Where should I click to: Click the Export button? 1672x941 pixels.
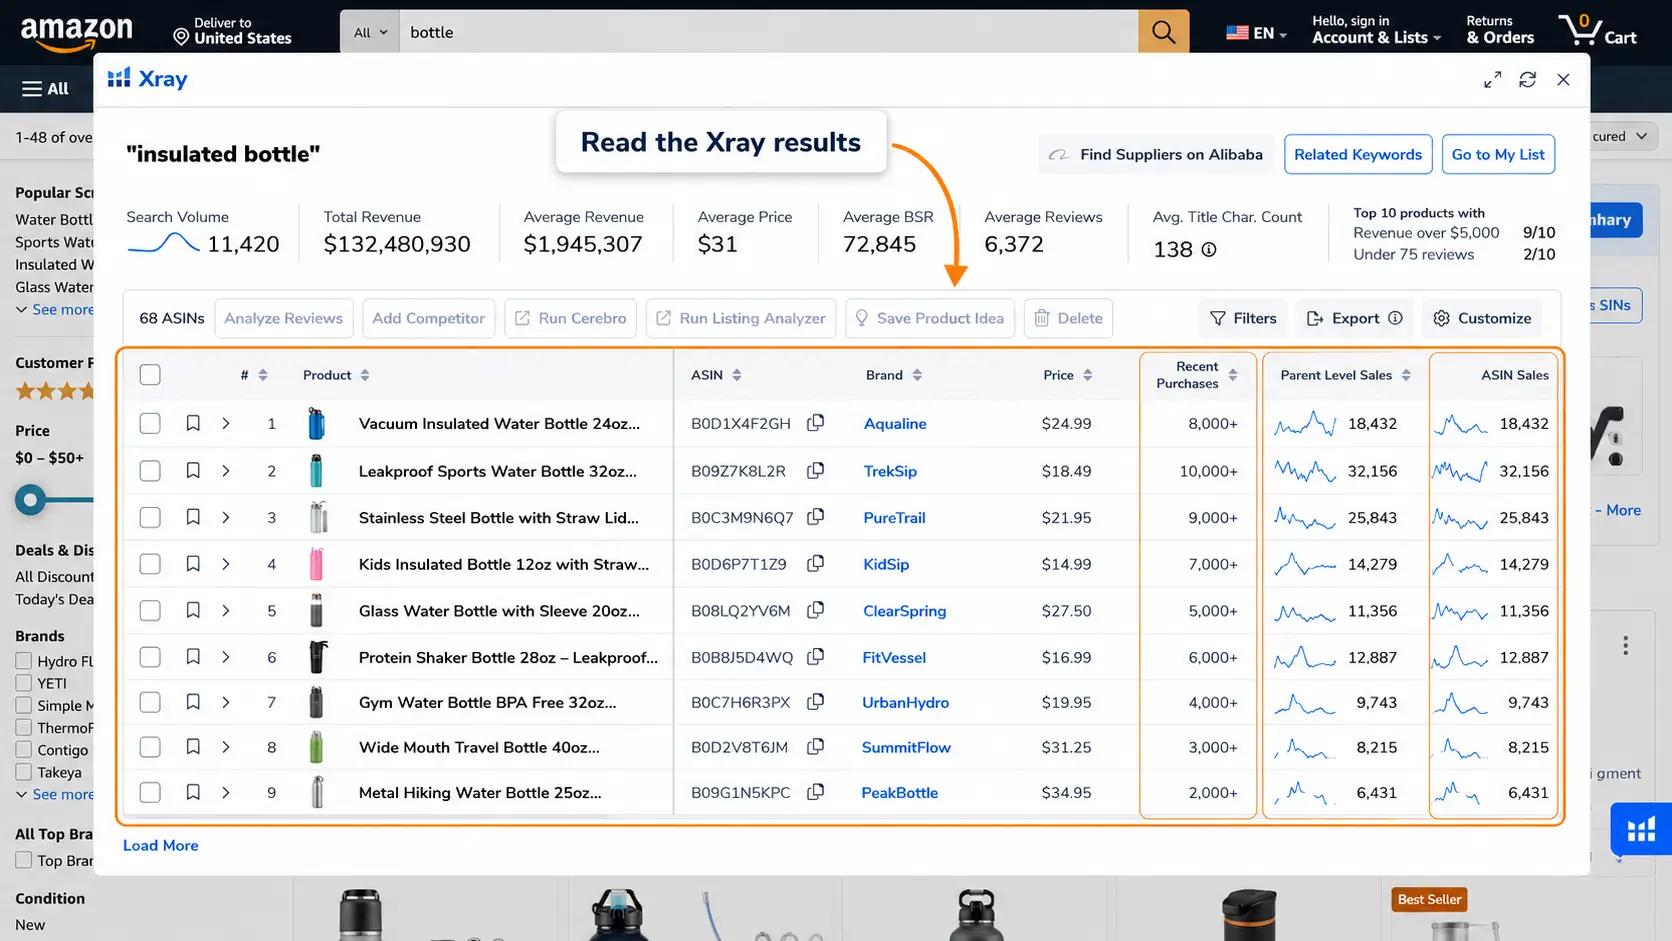click(x=1354, y=318)
